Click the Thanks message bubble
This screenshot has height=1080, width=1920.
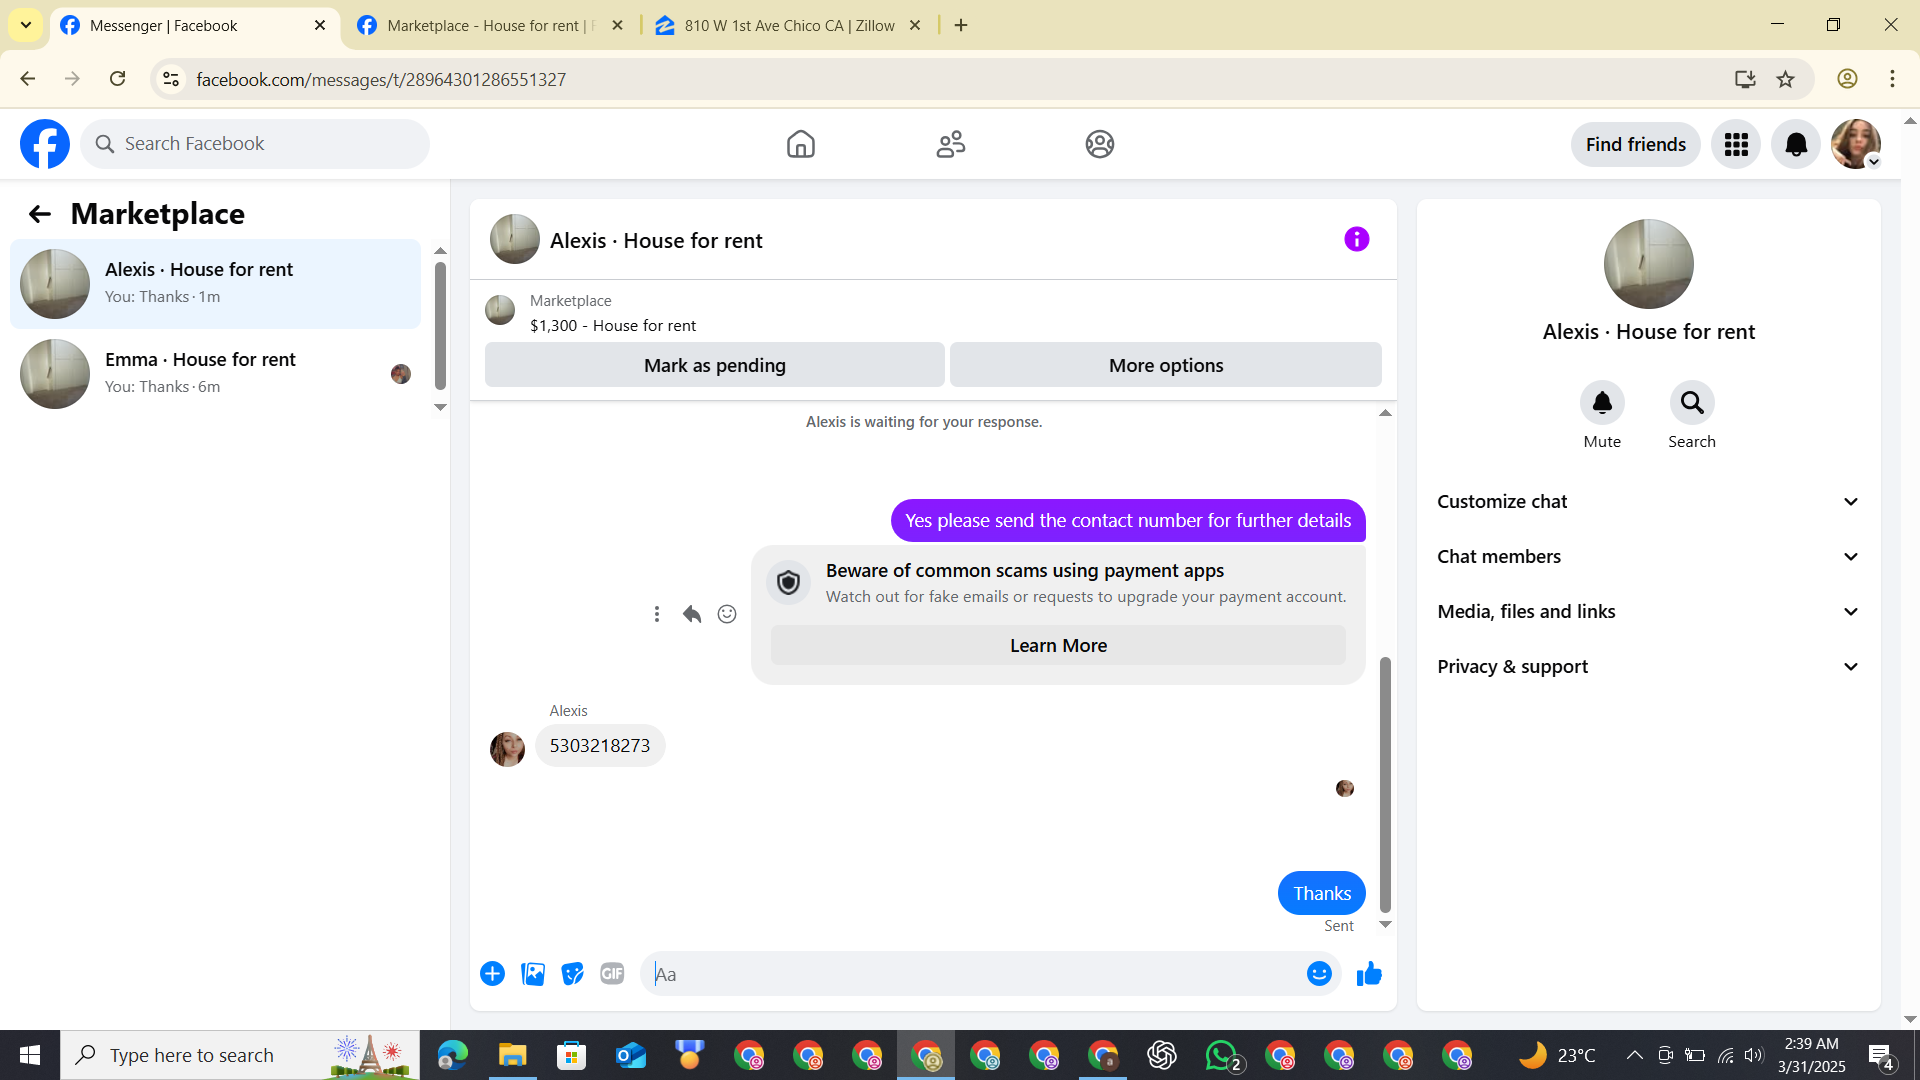[x=1321, y=893]
